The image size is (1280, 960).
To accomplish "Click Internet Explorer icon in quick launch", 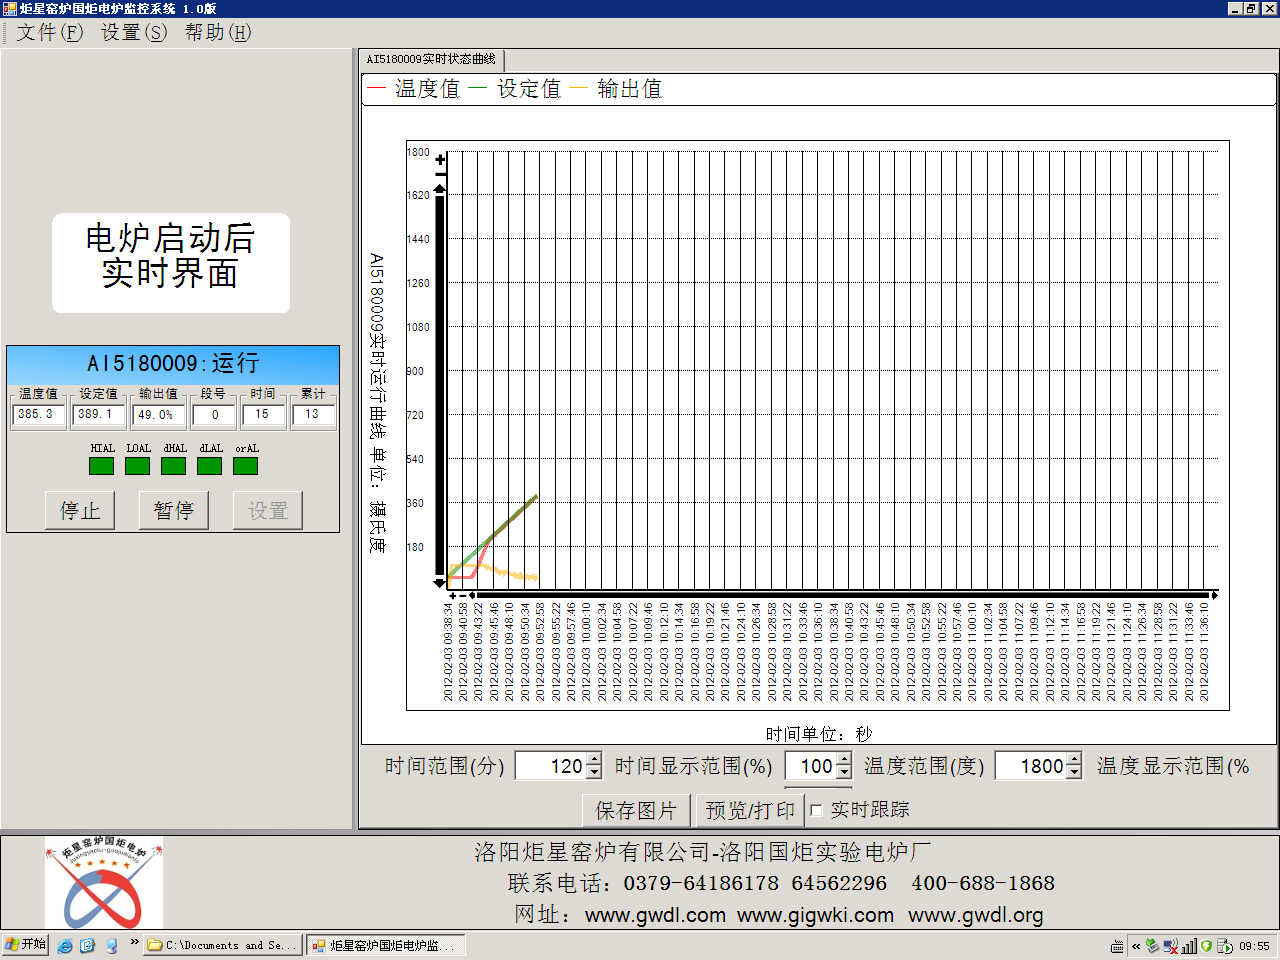I will [65, 945].
